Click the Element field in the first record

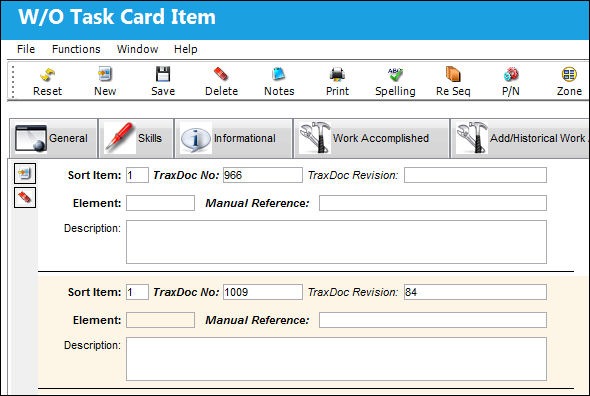(160, 203)
